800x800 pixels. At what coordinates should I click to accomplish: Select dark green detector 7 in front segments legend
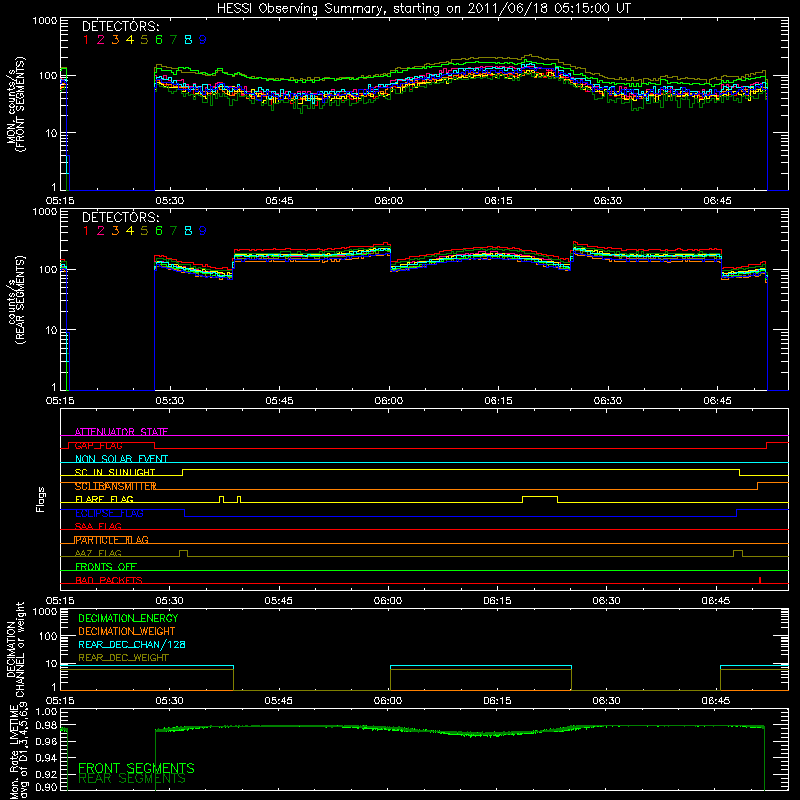(173, 40)
